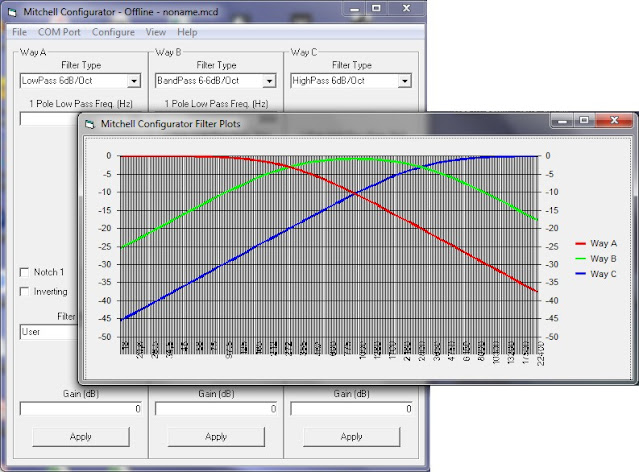Click the blue Way C legend swatch

pos(580,274)
